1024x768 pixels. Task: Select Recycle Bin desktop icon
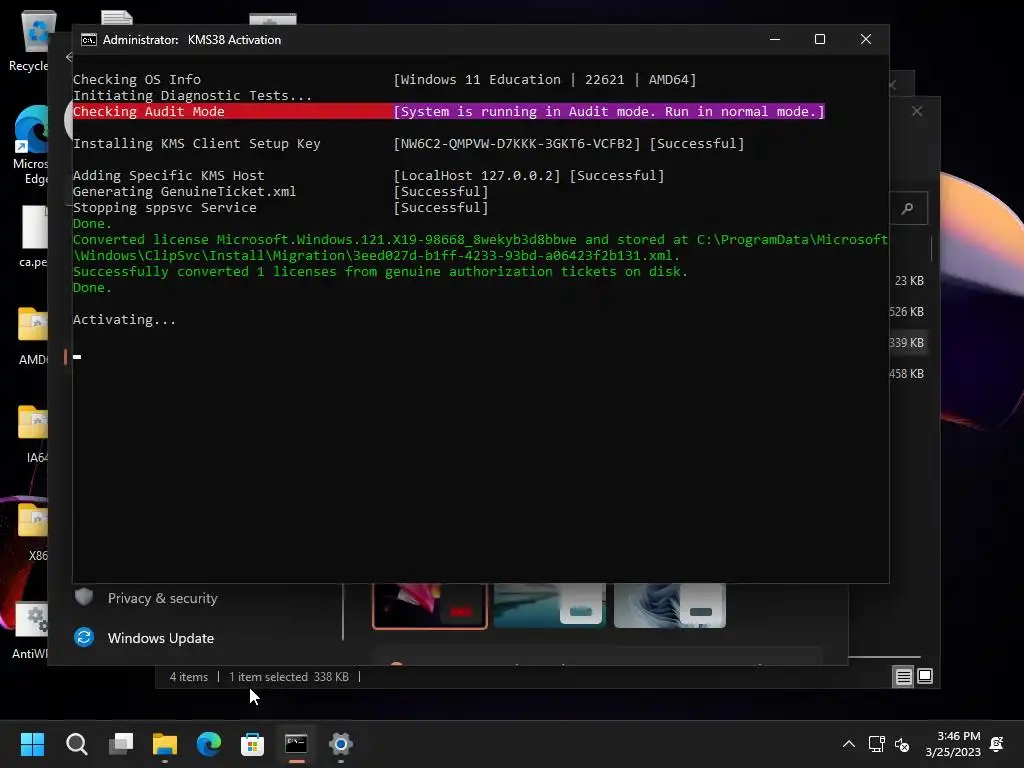[29, 40]
